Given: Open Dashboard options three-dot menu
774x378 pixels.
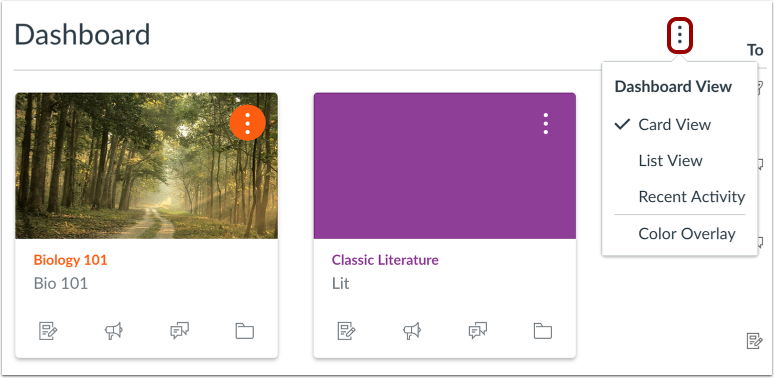Looking at the screenshot, I should coord(680,35).
